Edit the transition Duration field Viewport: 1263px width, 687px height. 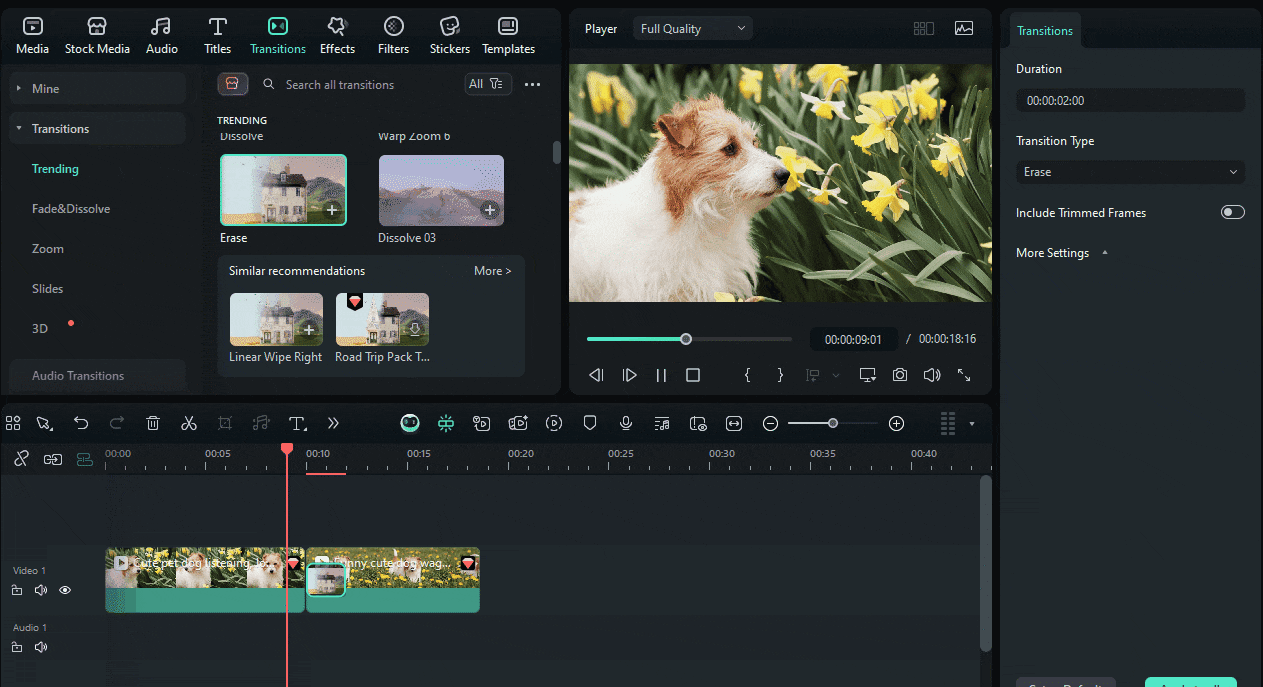click(x=1130, y=100)
